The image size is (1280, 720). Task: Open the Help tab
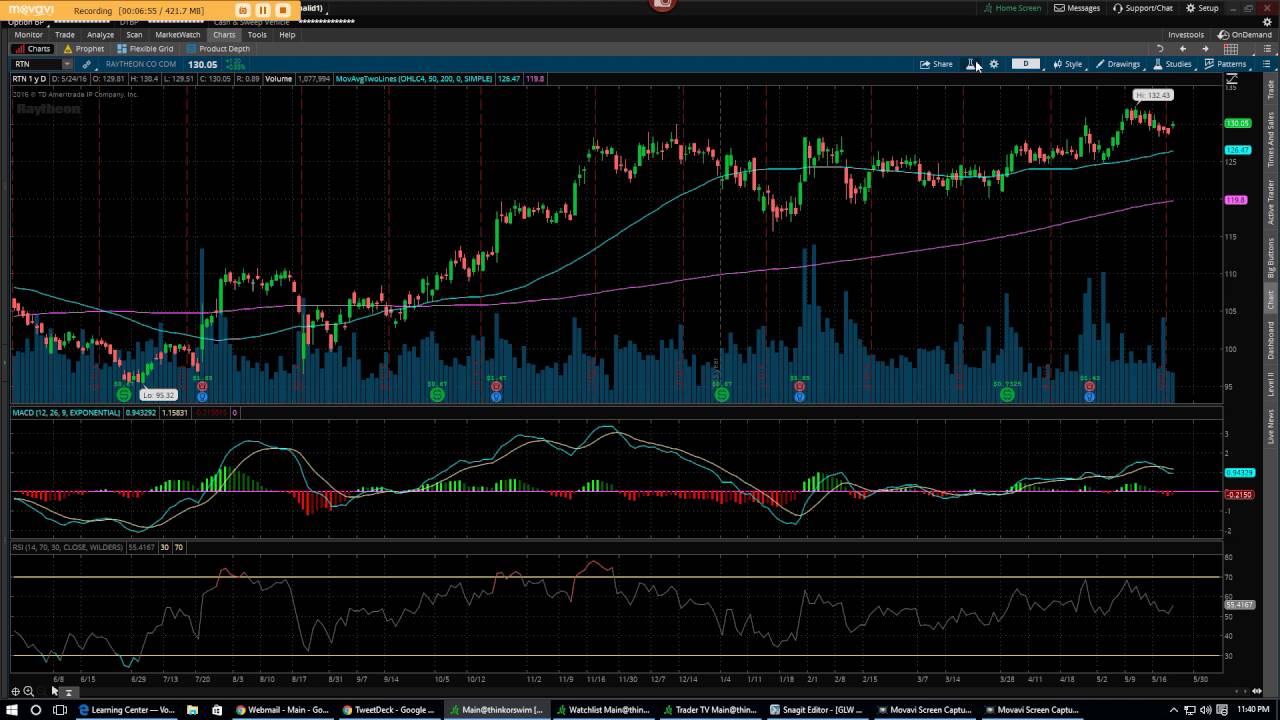click(287, 35)
